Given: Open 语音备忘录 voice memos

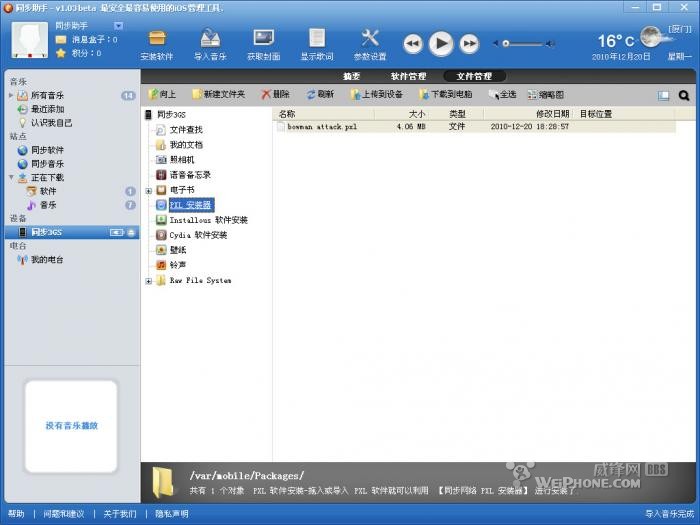Looking at the screenshot, I should click(x=190, y=175).
